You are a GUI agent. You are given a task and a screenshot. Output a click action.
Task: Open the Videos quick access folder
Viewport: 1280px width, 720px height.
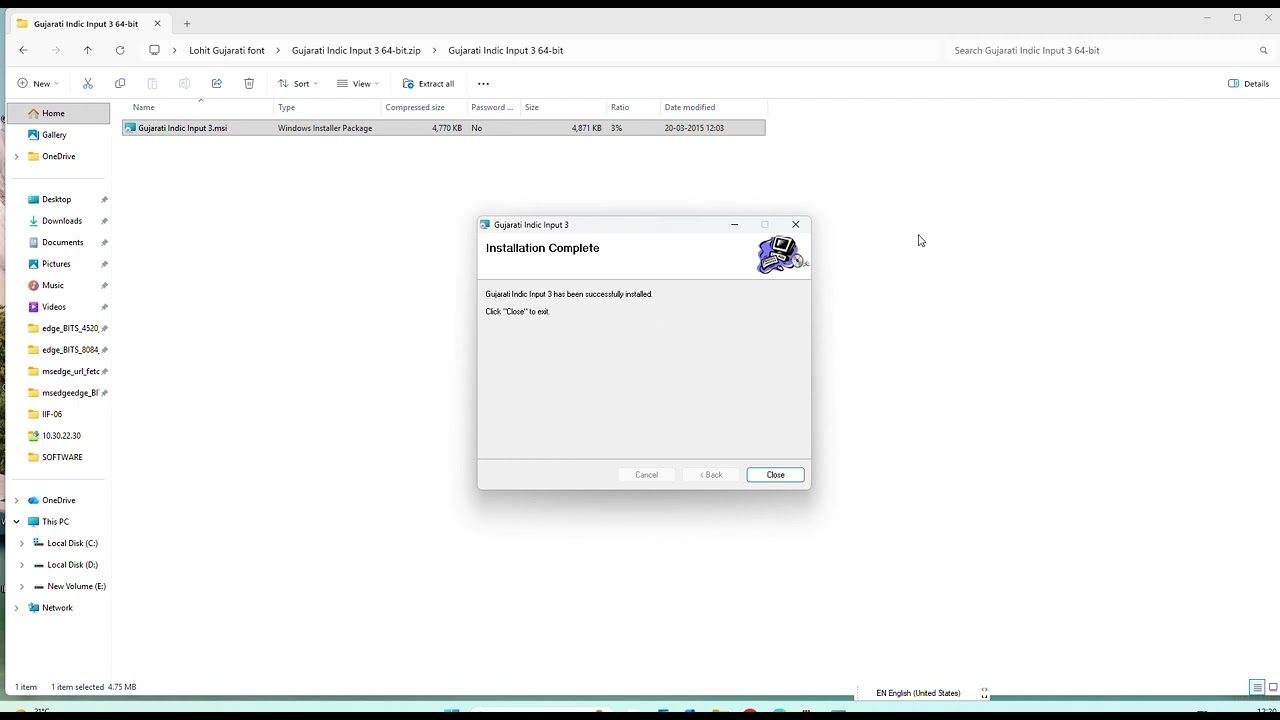[x=54, y=307]
